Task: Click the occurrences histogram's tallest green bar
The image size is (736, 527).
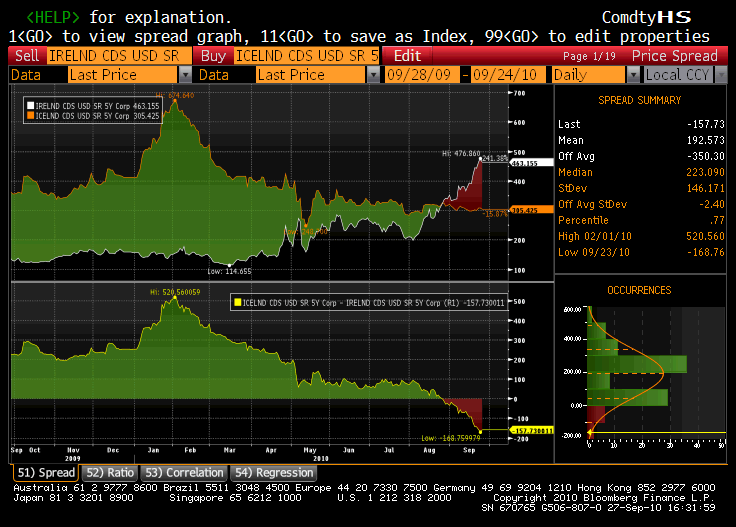Action: [637, 364]
